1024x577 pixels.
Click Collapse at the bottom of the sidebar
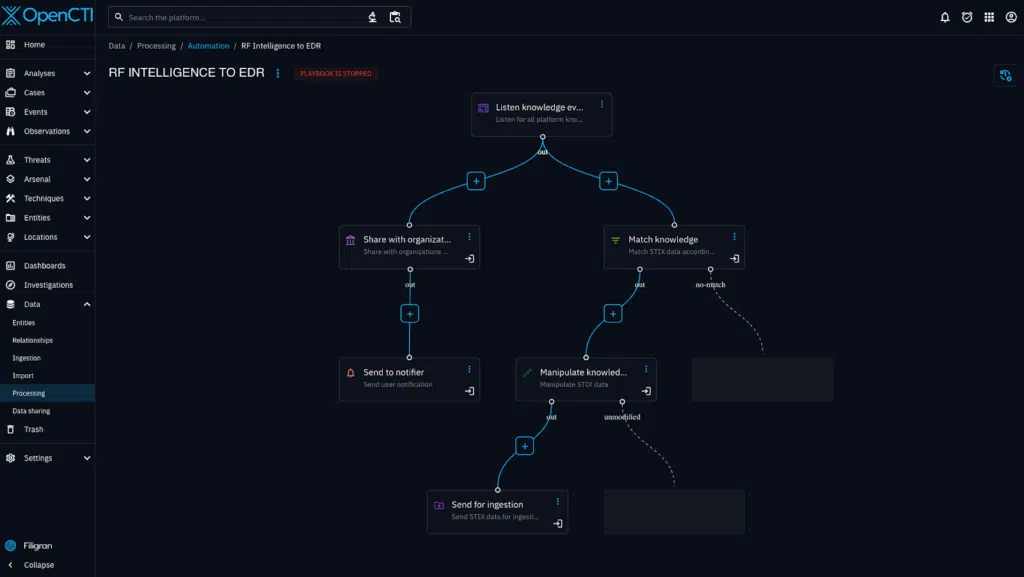38,565
